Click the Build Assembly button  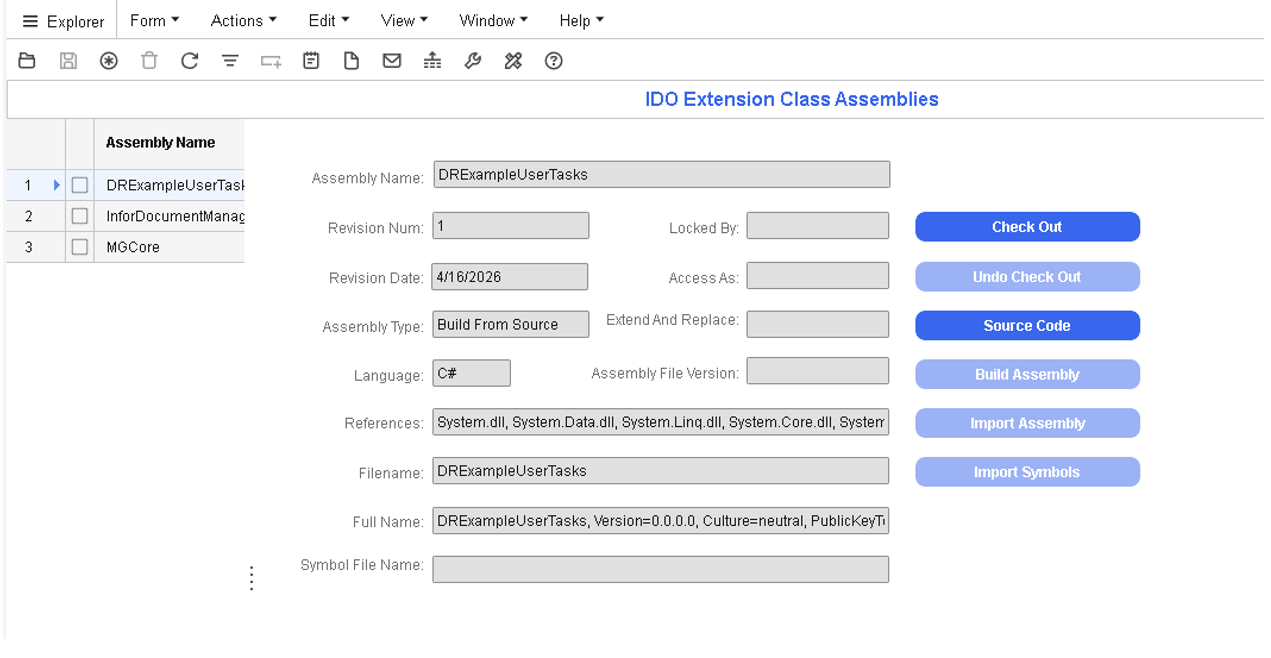1027,375
